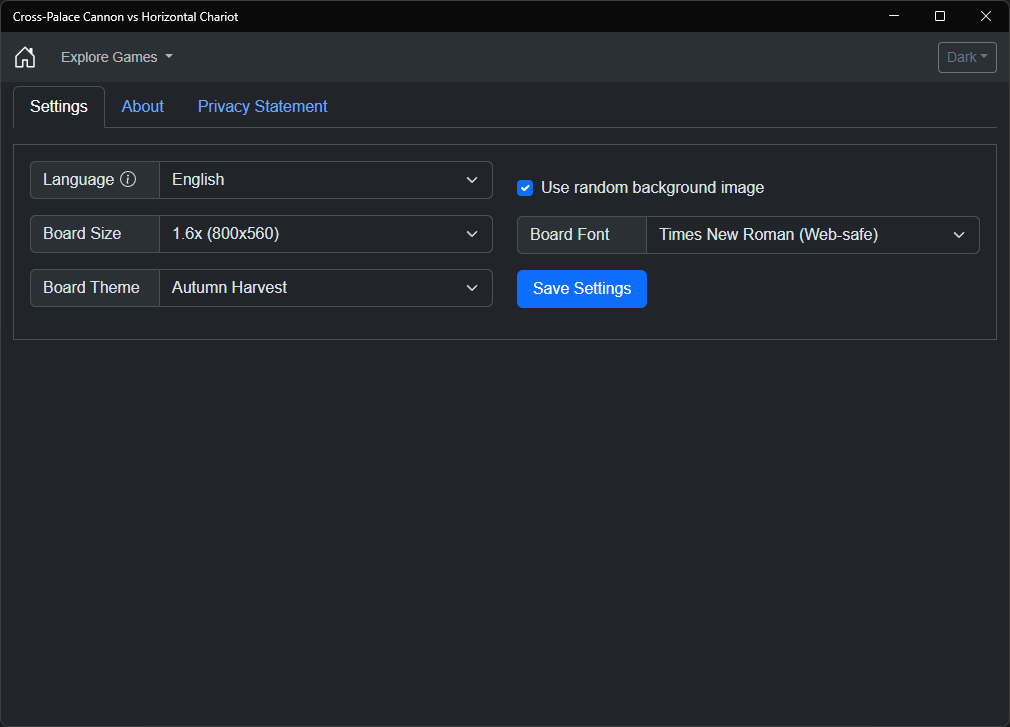Open the Language dropdown showing English

pos(326,180)
